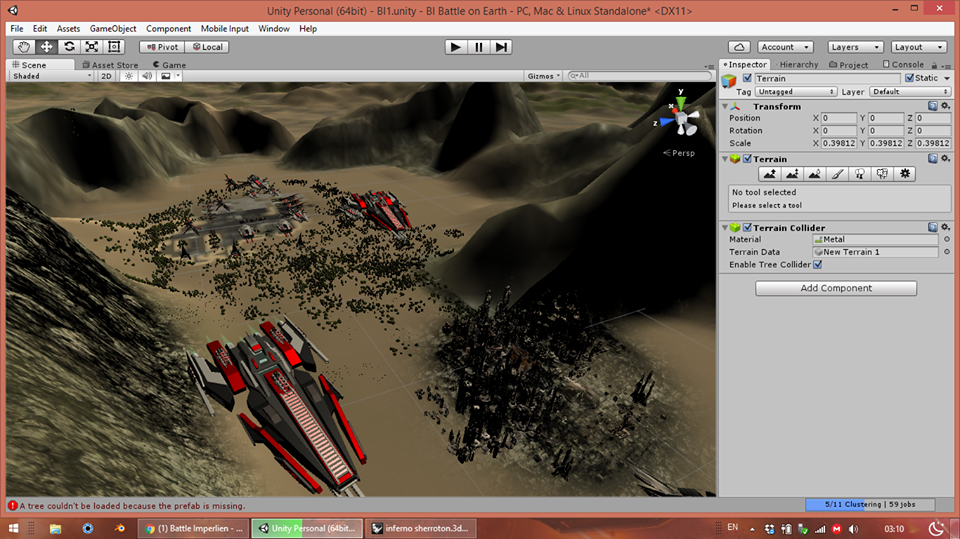Screen dimensions: 960x539
Task: Open the Gizmos dropdown
Action: pos(544,76)
